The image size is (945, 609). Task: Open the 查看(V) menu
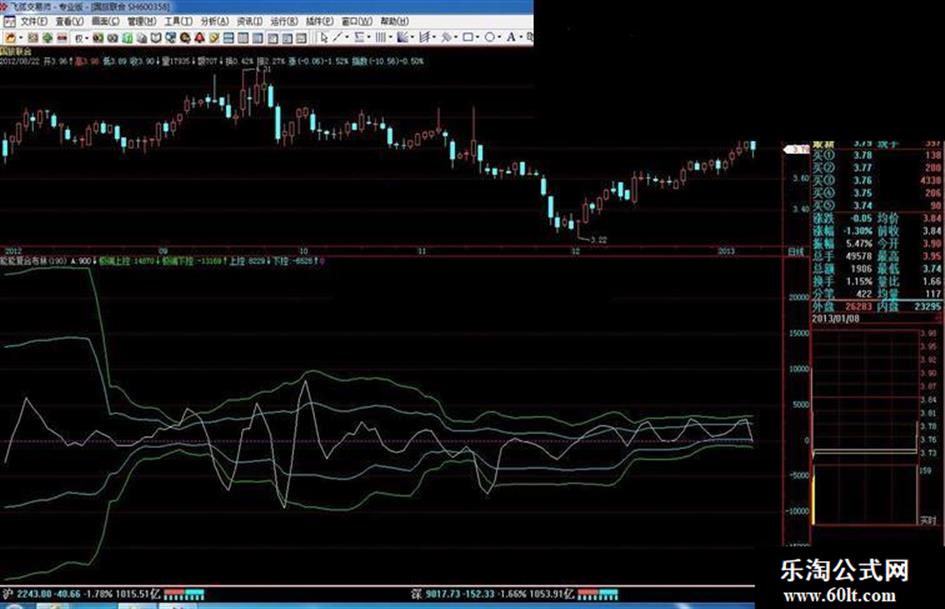click(69, 22)
